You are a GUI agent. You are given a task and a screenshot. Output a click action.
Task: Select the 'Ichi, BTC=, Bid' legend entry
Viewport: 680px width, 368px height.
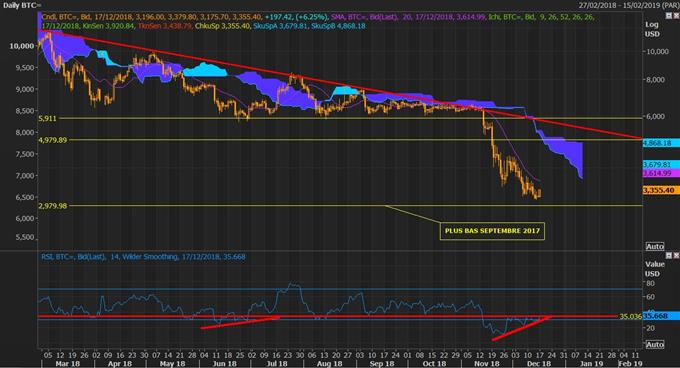tap(512, 17)
